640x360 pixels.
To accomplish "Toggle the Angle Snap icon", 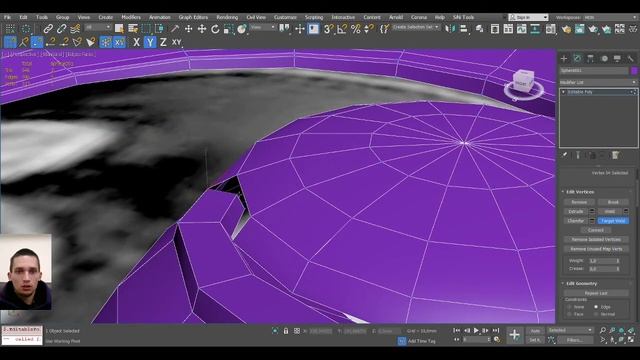I will point(342,29).
